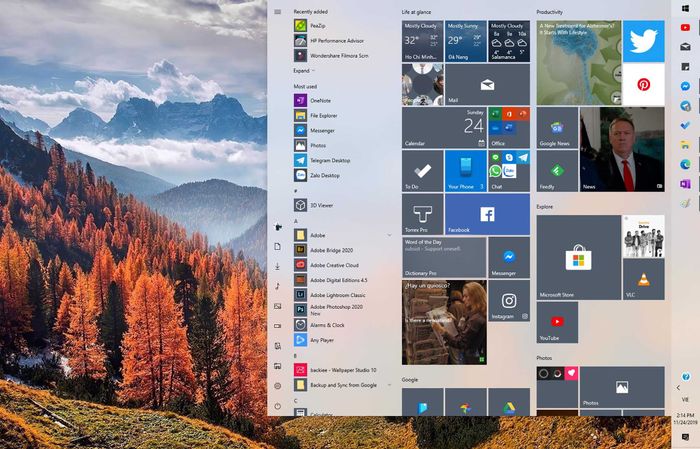The width and height of the screenshot is (700, 449).
Task: Open Music shortcut in Start sidebar
Action: (x=278, y=286)
